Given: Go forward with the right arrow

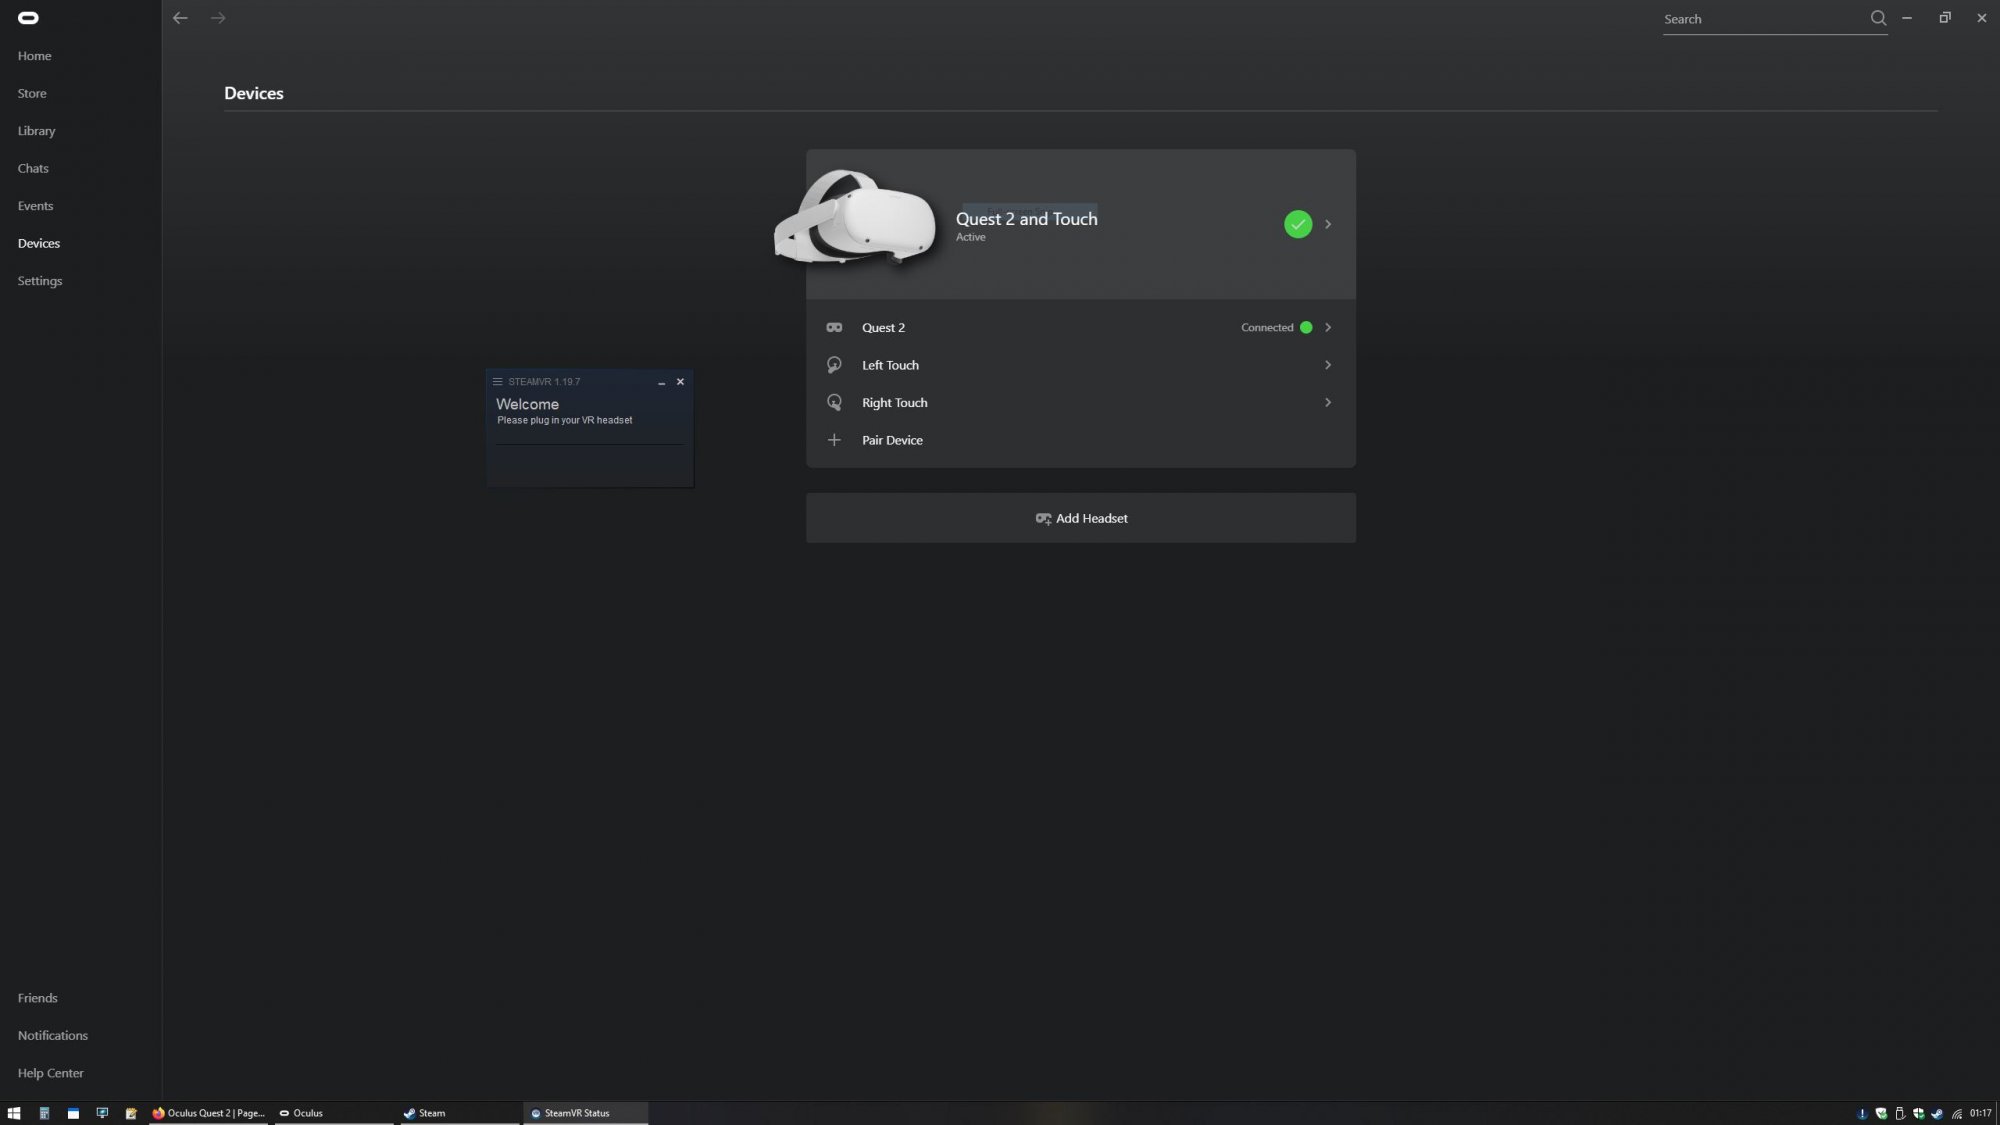Looking at the screenshot, I should (218, 18).
